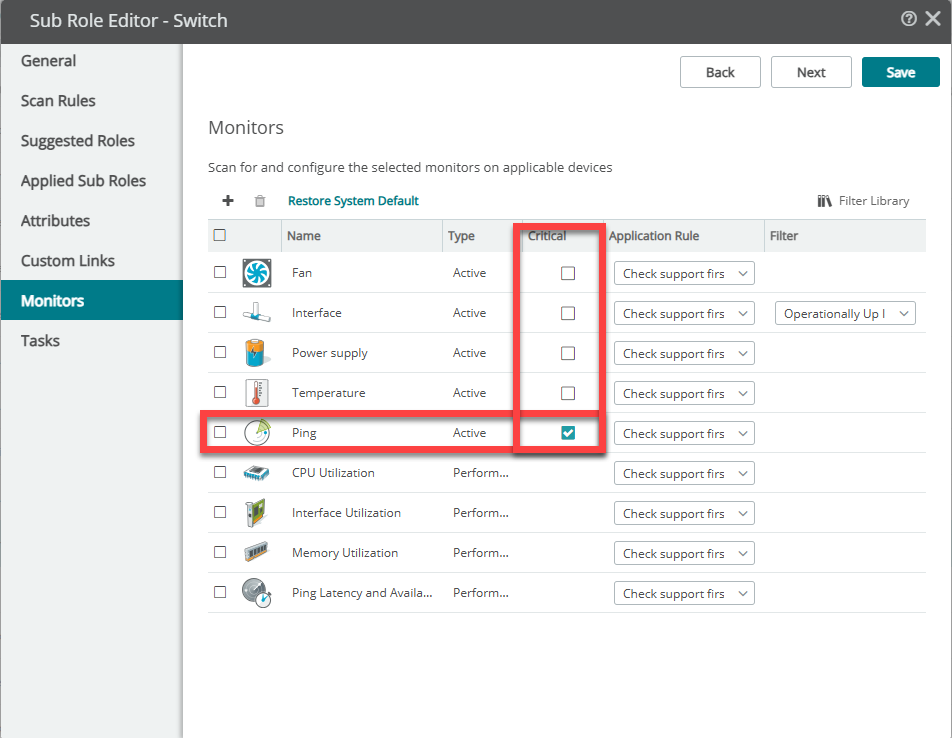Open Application Rule dropdown for Fan
The image size is (952, 738).
click(x=684, y=273)
